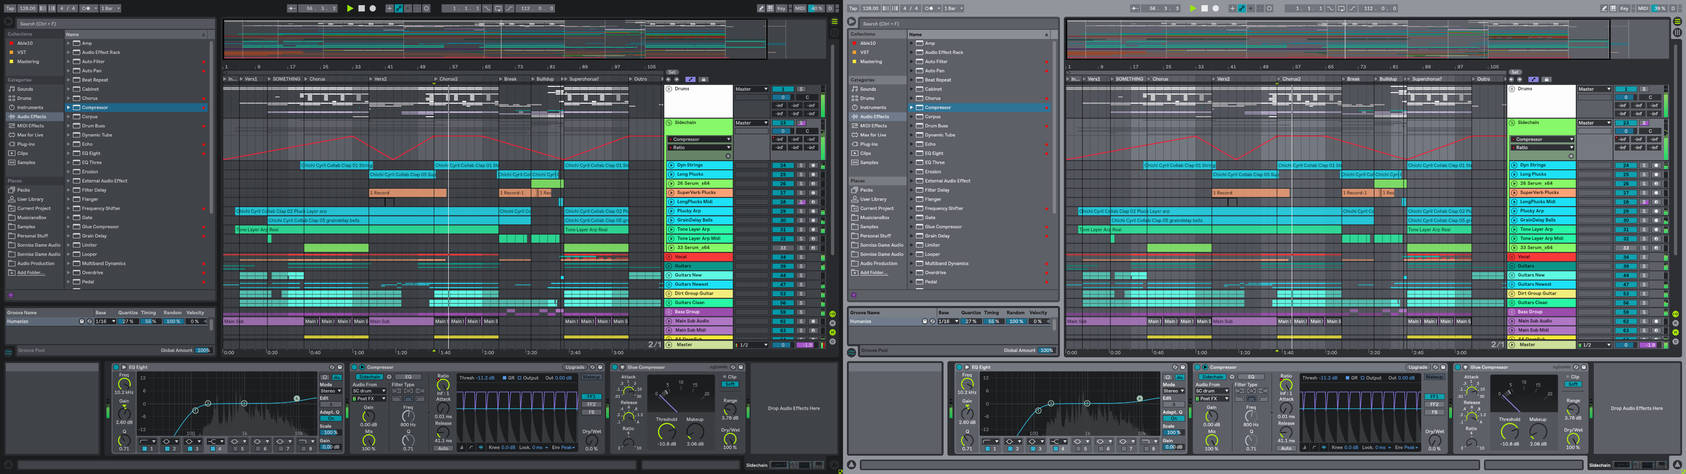Screen dimensions: 1686x474
Task: Open Audio From SC drum dropdown, left window
Action: click(368, 391)
